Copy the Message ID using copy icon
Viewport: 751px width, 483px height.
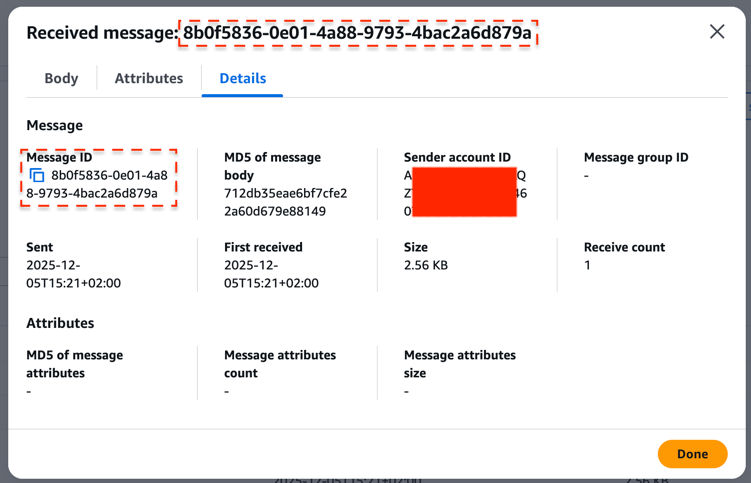pyautogui.click(x=37, y=176)
